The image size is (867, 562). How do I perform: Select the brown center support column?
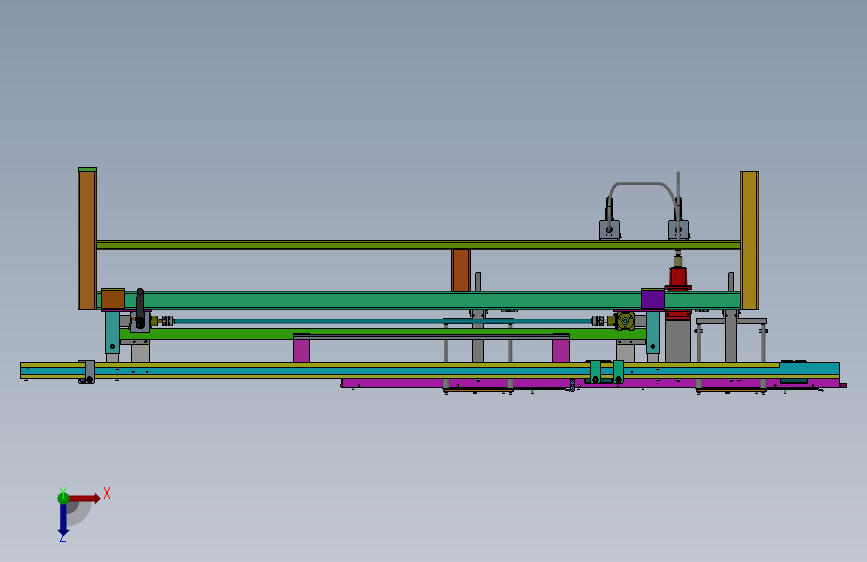461,270
